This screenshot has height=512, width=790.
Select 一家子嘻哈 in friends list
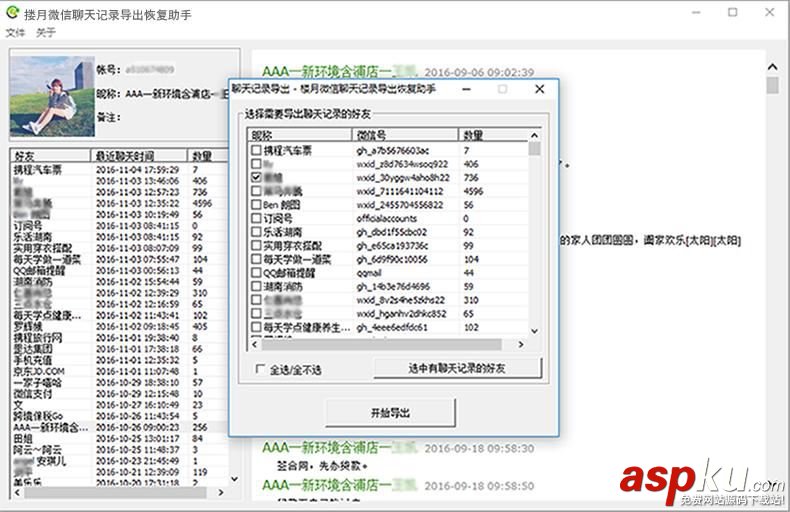38,382
